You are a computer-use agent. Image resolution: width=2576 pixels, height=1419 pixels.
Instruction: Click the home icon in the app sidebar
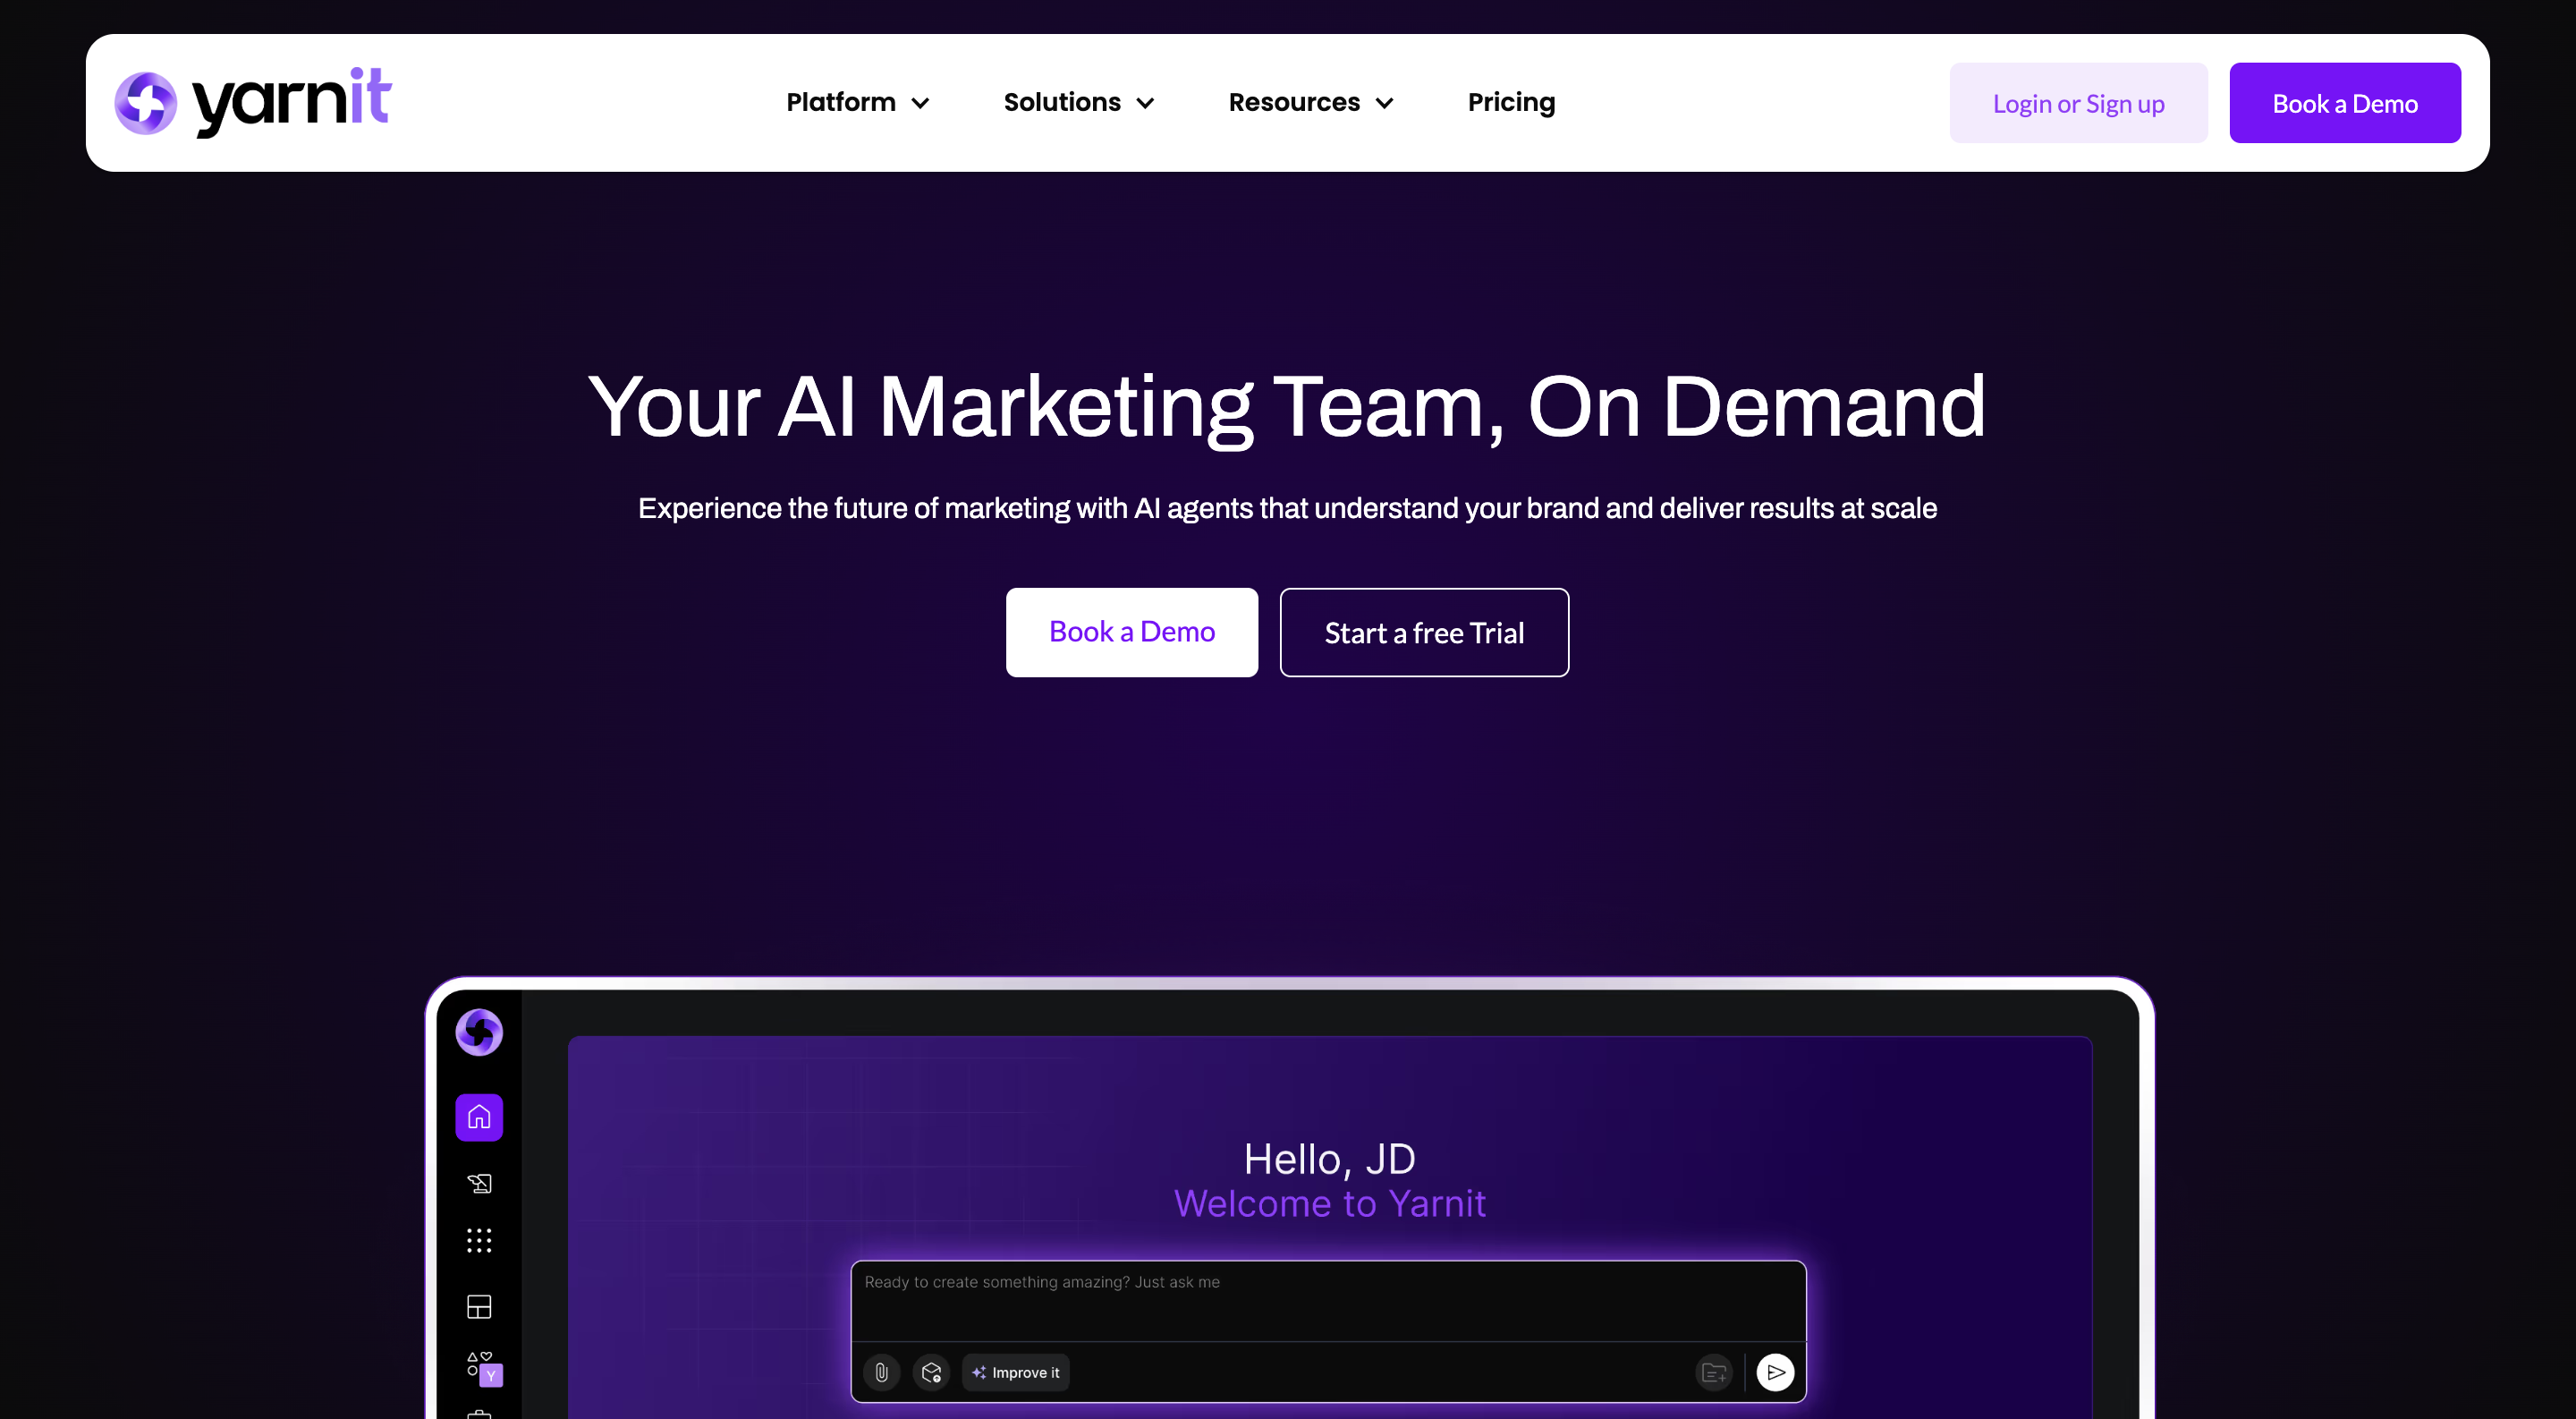[479, 1116]
